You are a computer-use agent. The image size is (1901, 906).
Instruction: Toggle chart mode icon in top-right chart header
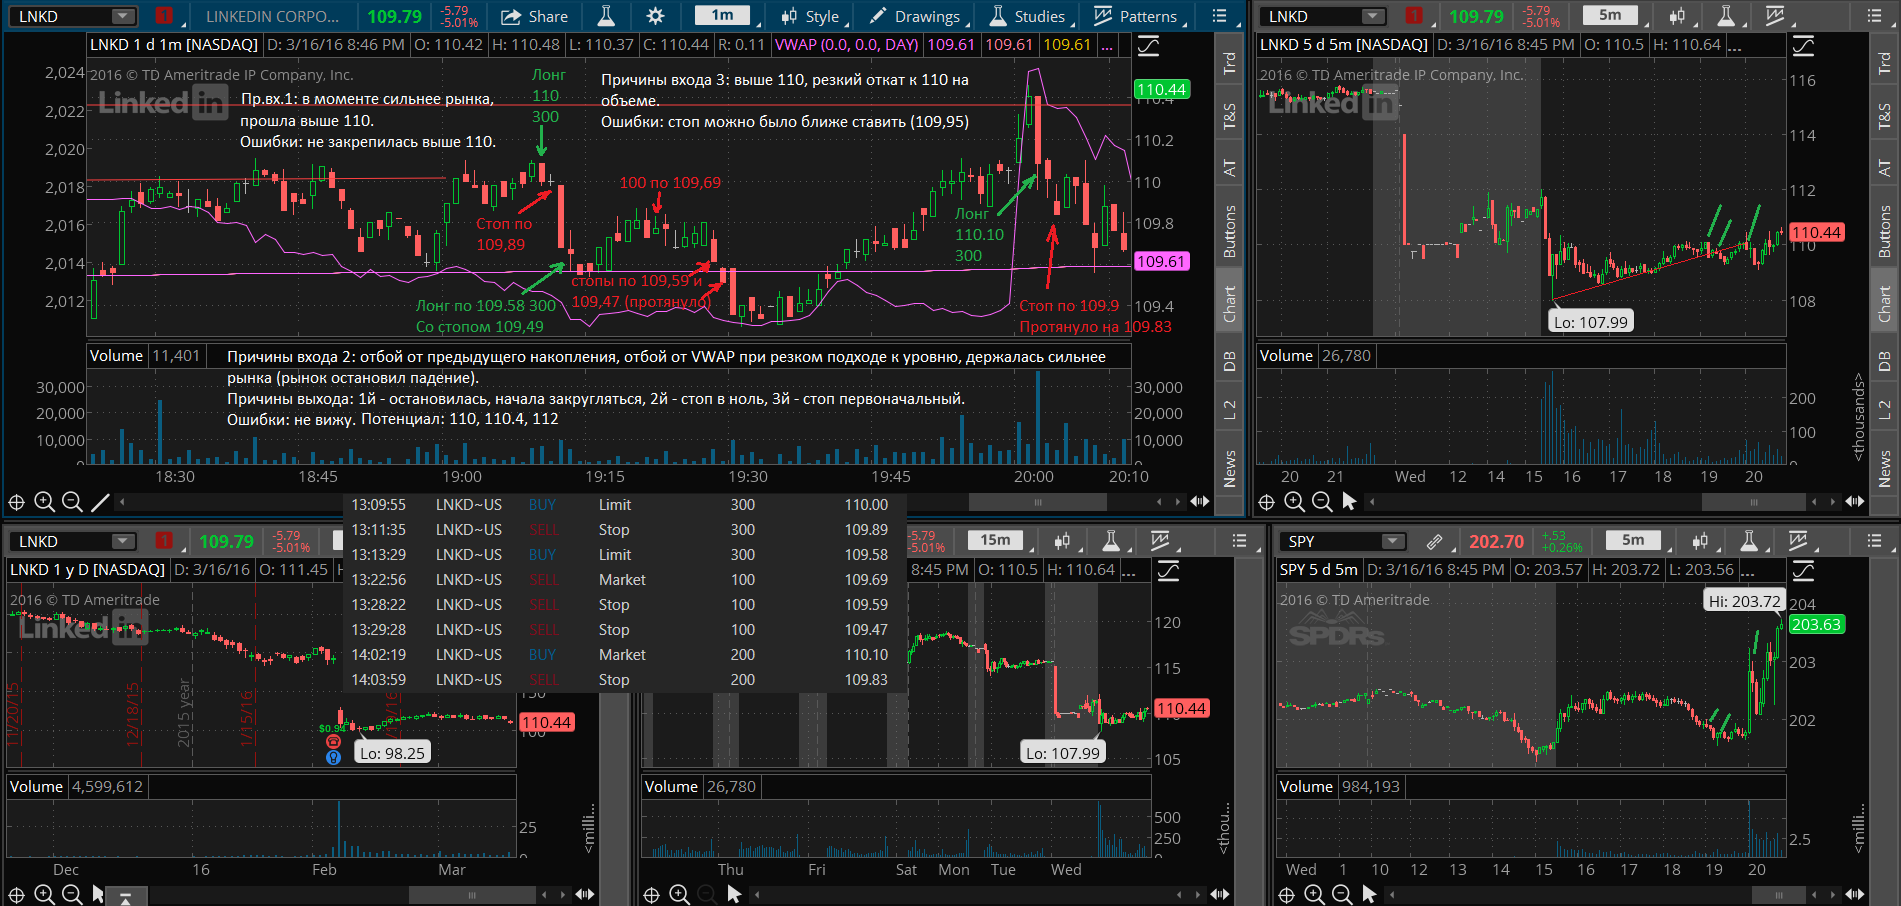(1803, 45)
